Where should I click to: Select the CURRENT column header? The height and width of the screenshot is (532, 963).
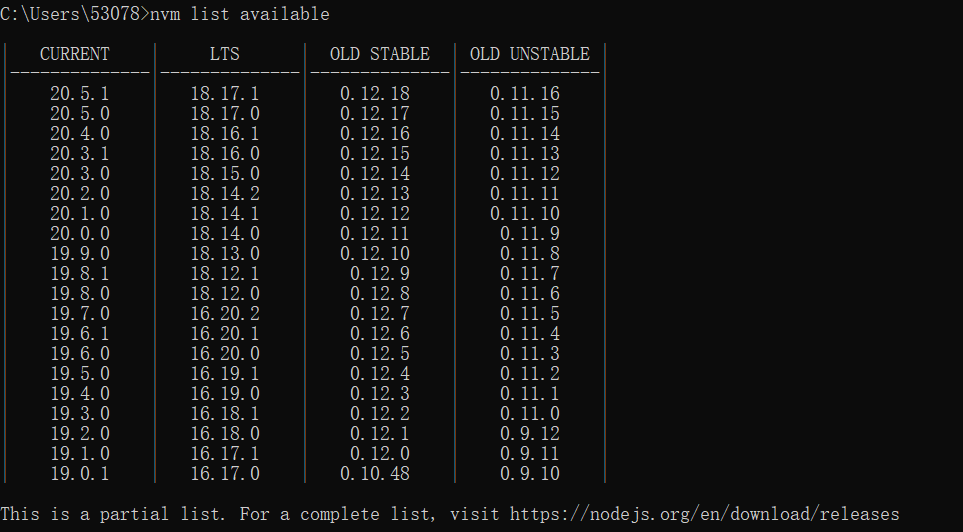[x=75, y=54]
